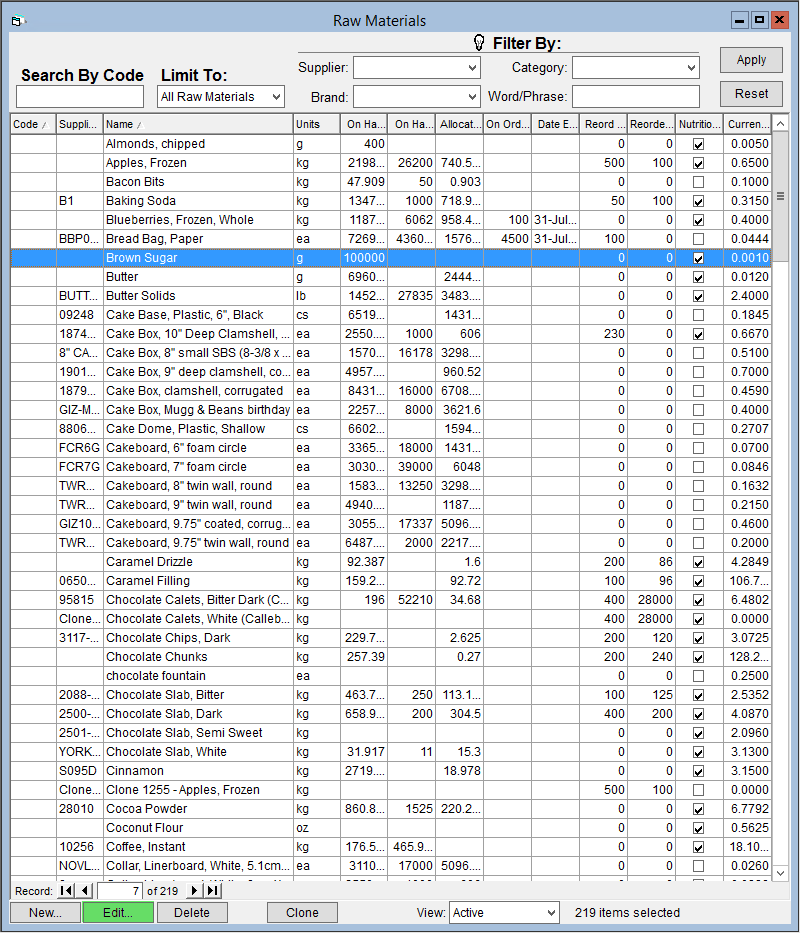Click the Delete button
Image resolution: width=801 pixels, height=934 pixels.
click(192, 913)
